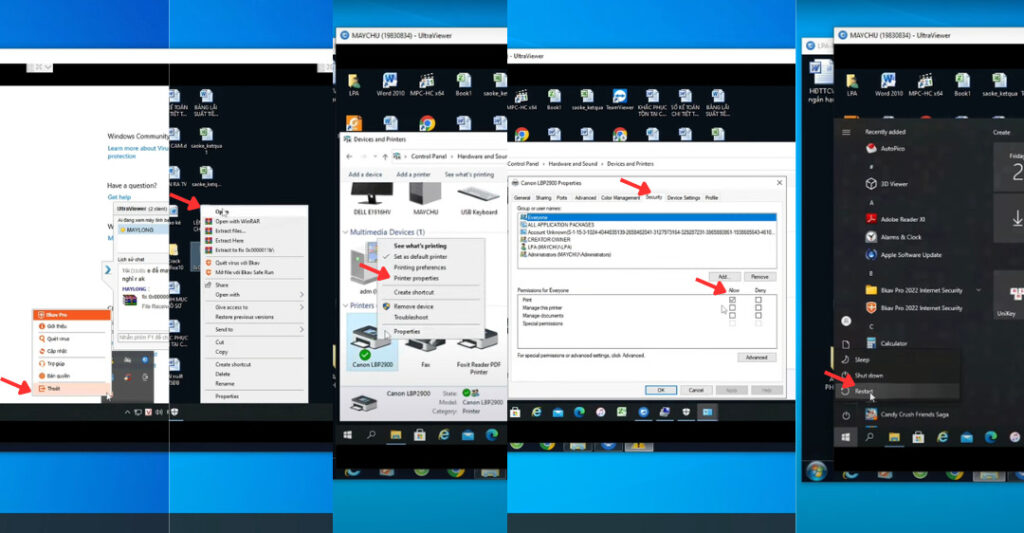
Task: Launch Calculator from the Start menu
Action: [886, 343]
